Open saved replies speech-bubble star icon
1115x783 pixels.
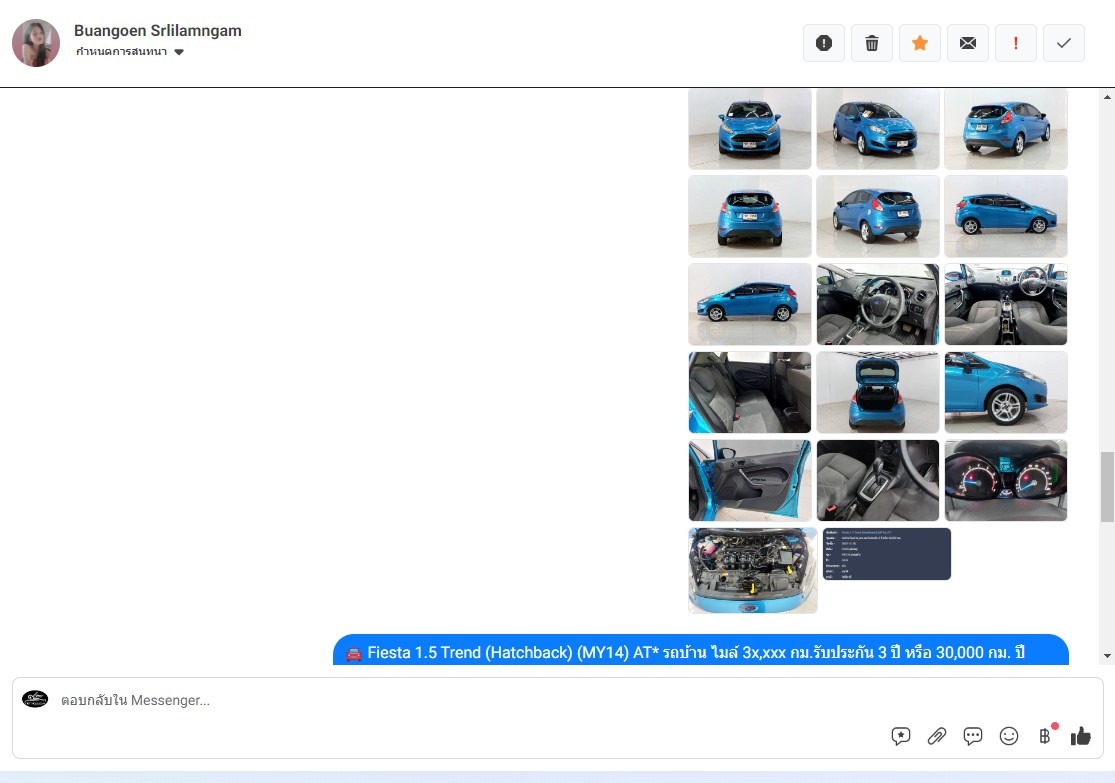click(901, 736)
